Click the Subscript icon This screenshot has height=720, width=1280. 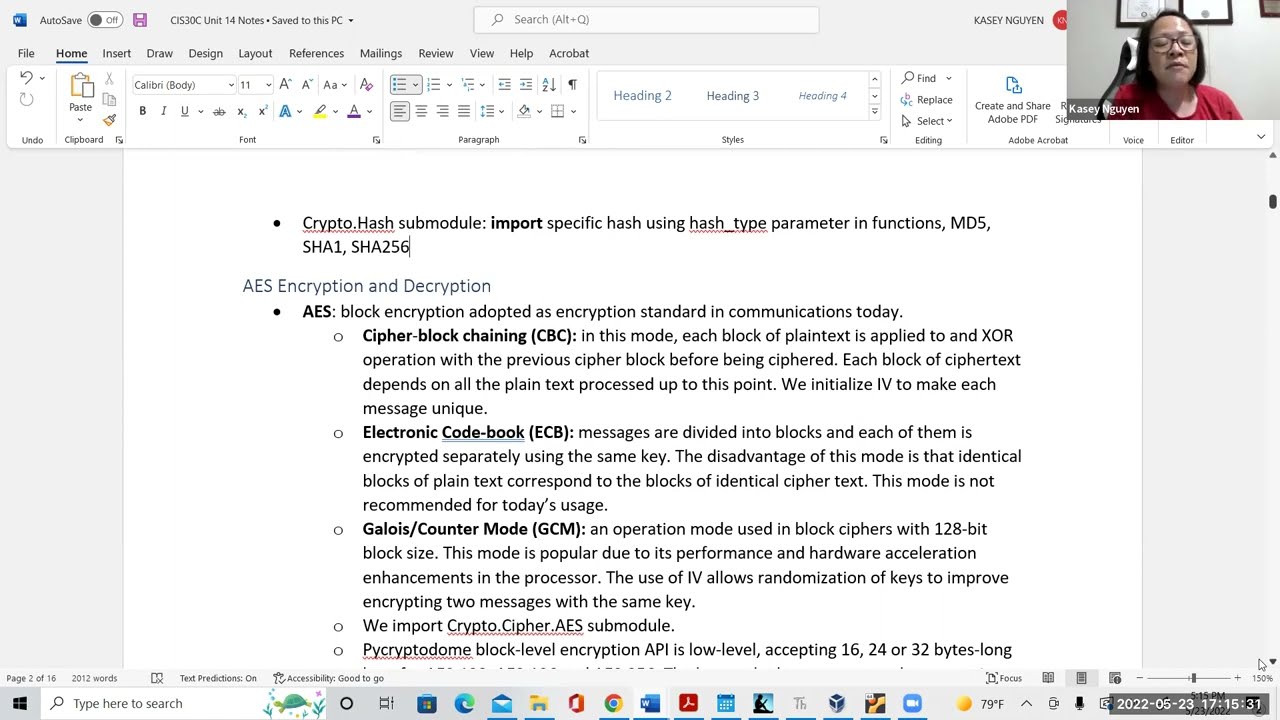[x=241, y=111]
